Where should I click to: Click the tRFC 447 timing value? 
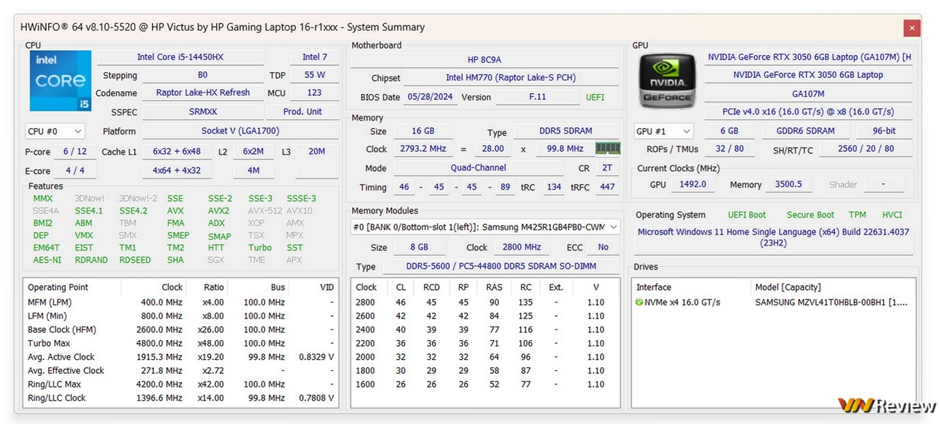(x=607, y=187)
